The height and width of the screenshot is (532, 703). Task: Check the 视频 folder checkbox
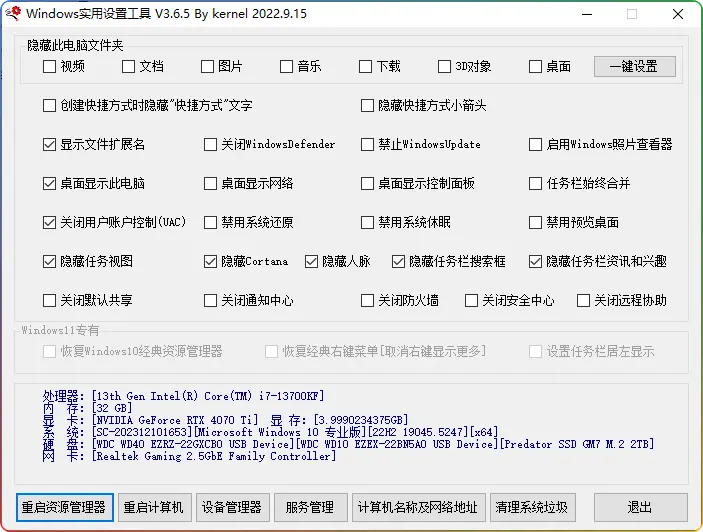click(49, 66)
